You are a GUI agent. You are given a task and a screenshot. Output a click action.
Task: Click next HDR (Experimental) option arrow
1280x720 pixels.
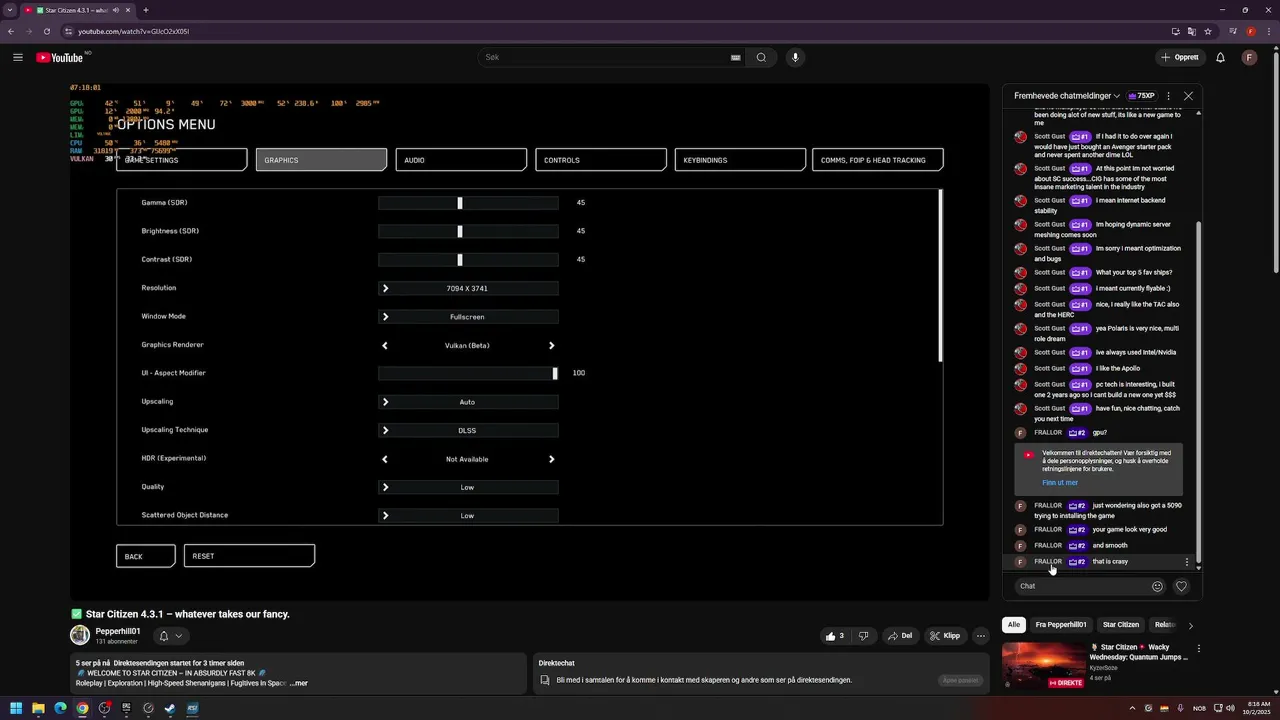551,459
